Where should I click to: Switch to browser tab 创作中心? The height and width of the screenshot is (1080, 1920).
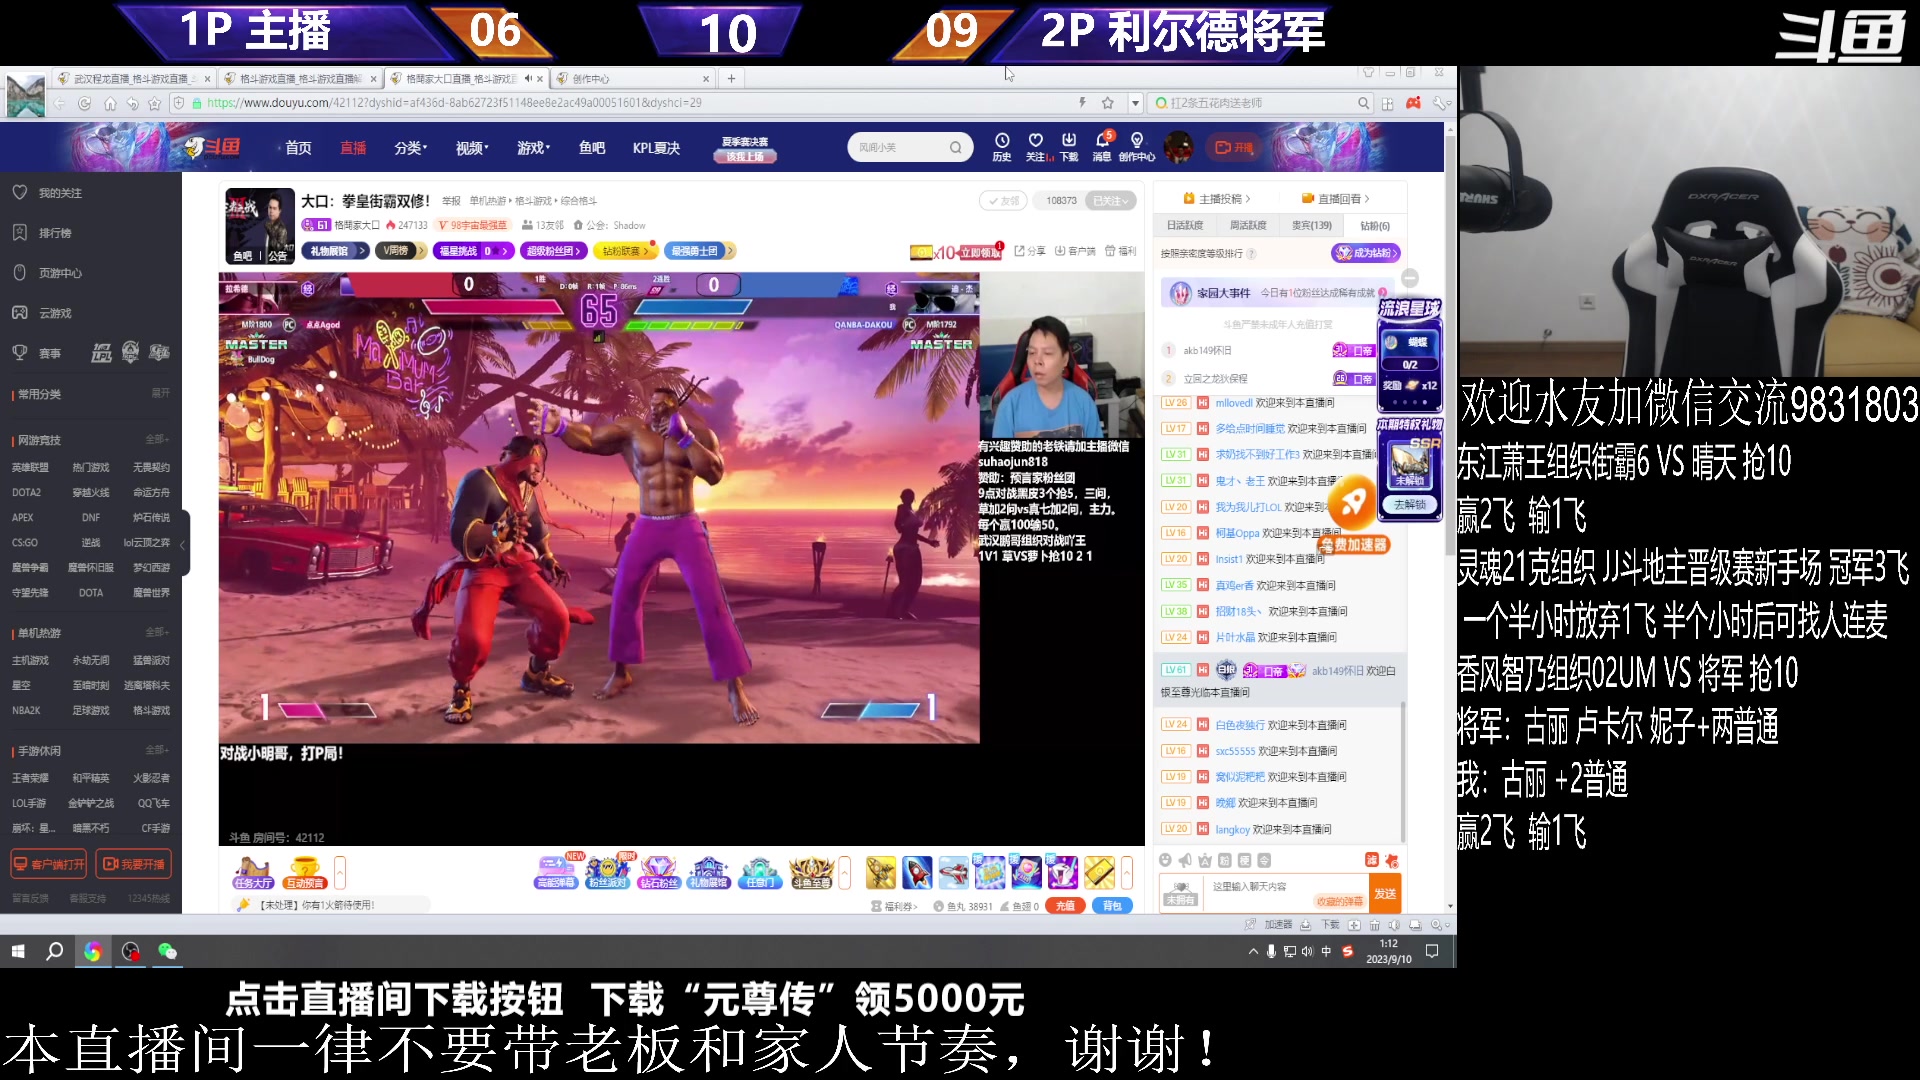[x=631, y=78]
